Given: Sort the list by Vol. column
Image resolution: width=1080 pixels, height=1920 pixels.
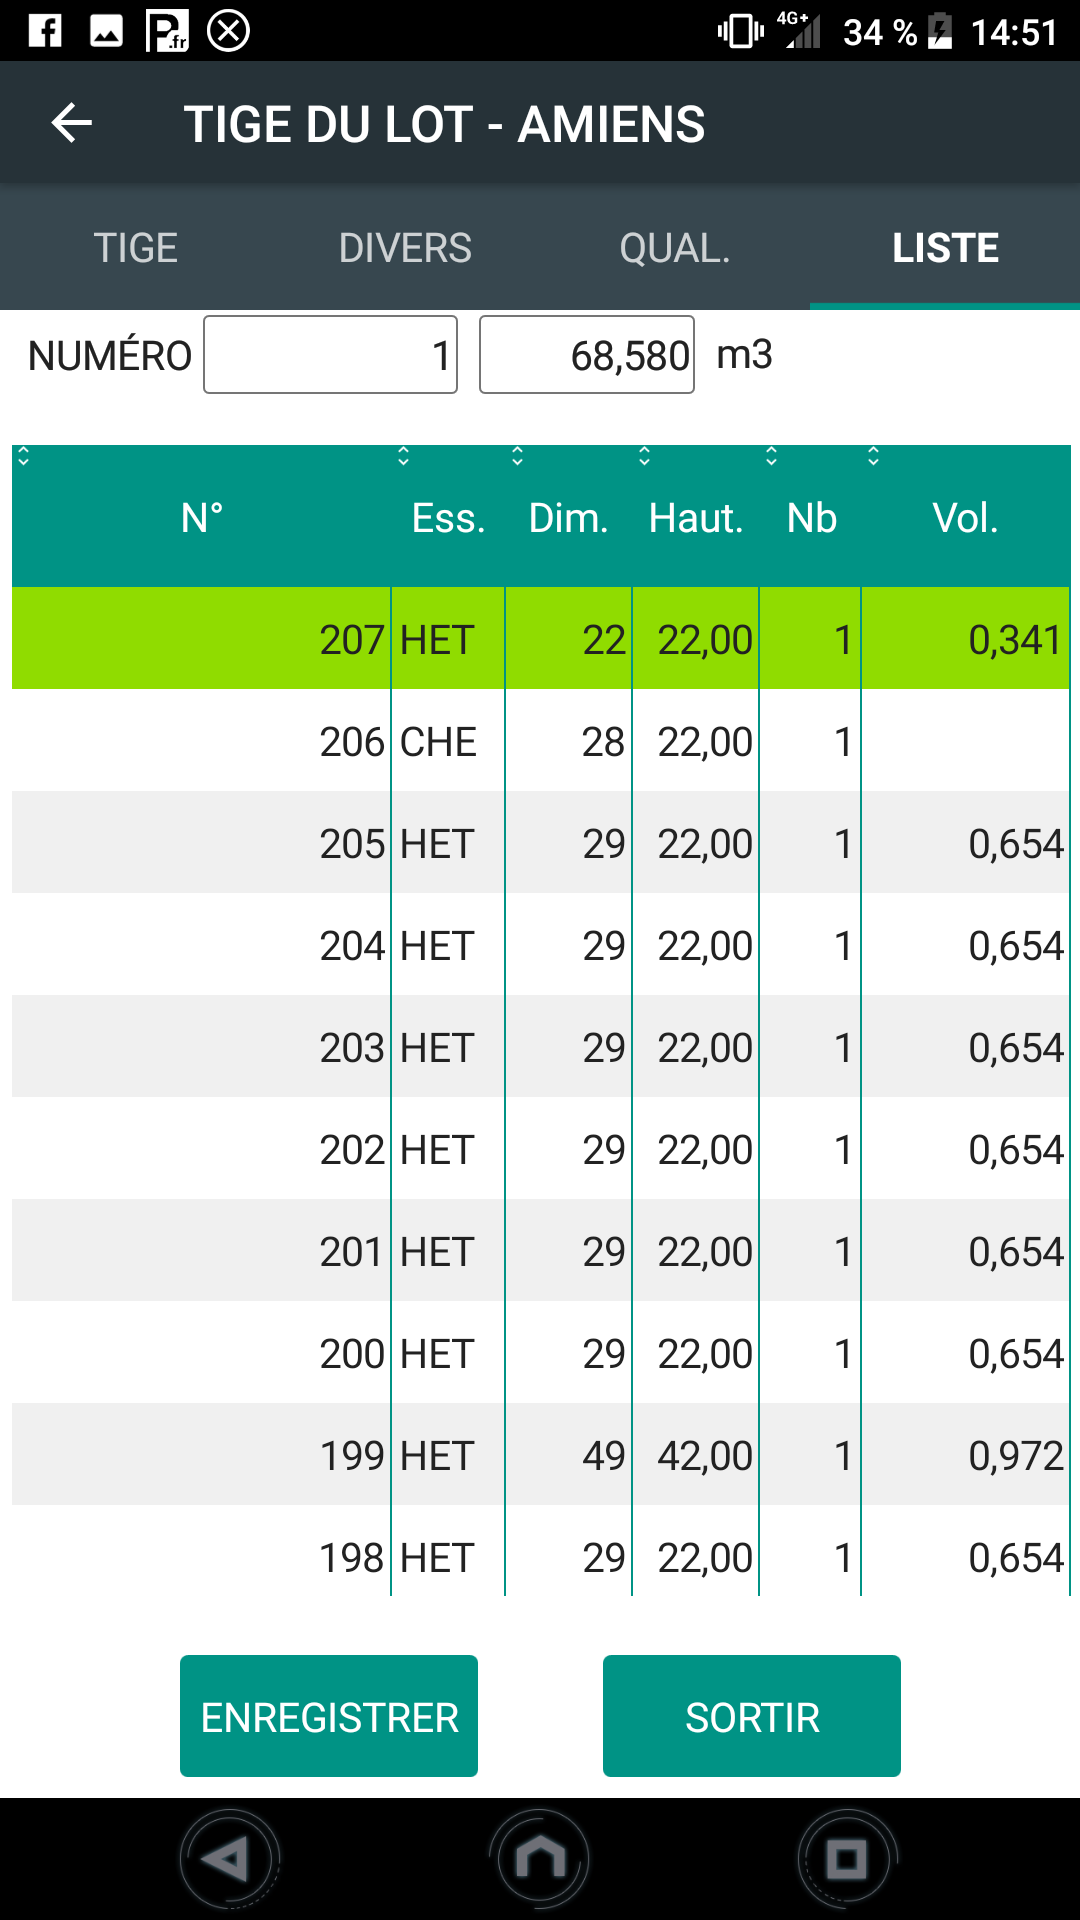Looking at the screenshot, I should (x=965, y=517).
